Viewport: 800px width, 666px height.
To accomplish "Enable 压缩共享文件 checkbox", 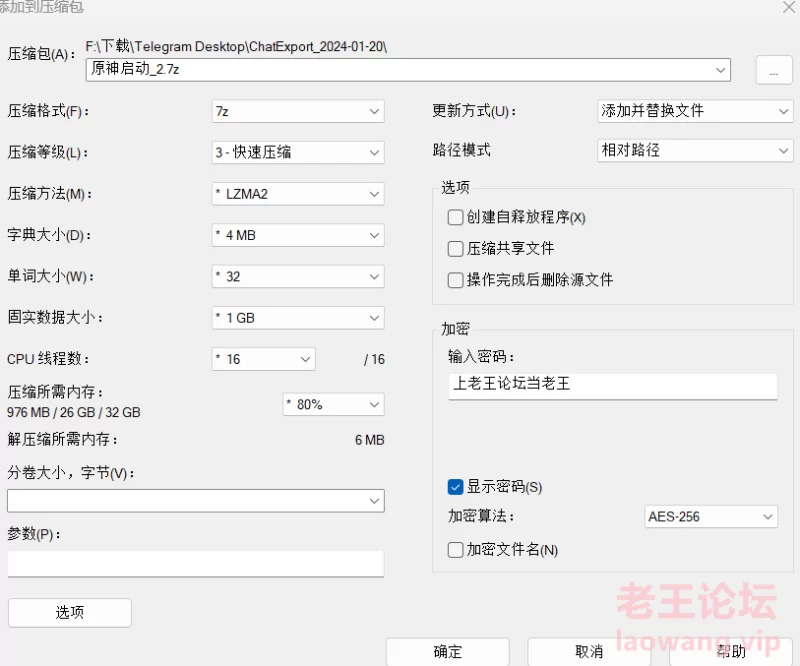I will pos(455,249).
